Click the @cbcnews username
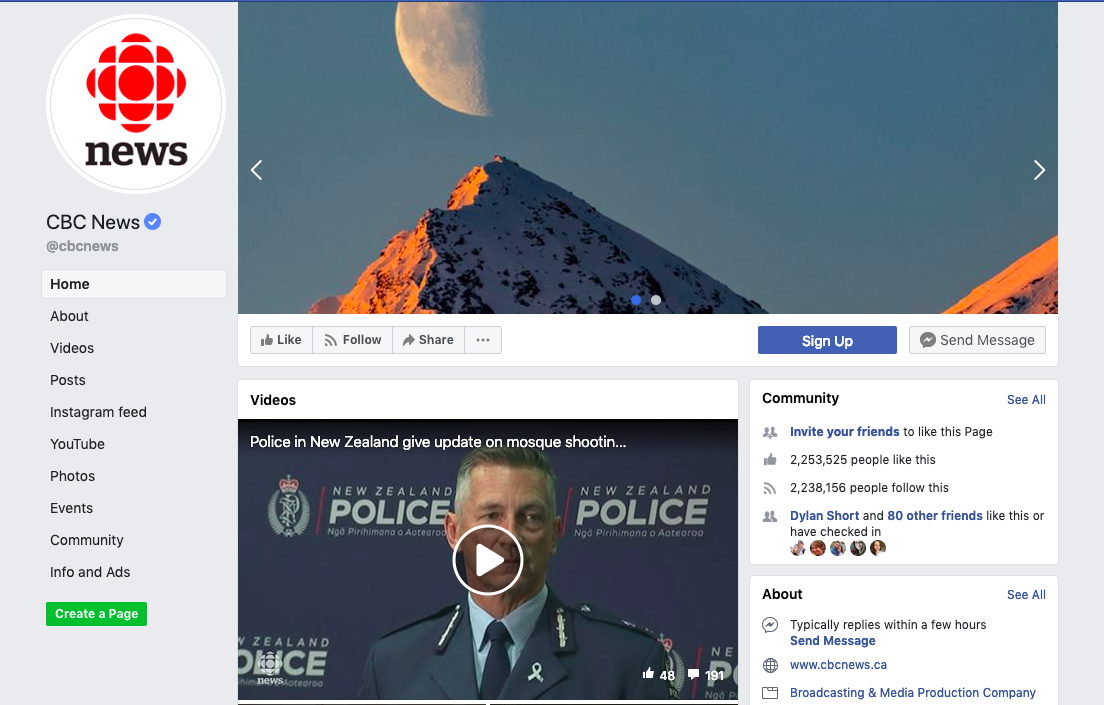The height and width of the screenshot is (705, 1104). [x=82, y=247]
